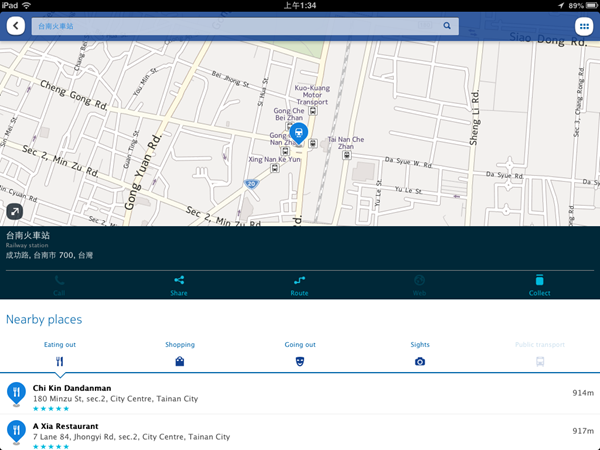Viewport: 600px width, 450px height.
Task: Switch to the Shopping tab
Action: pyautogui.click(x=180, y=354)
